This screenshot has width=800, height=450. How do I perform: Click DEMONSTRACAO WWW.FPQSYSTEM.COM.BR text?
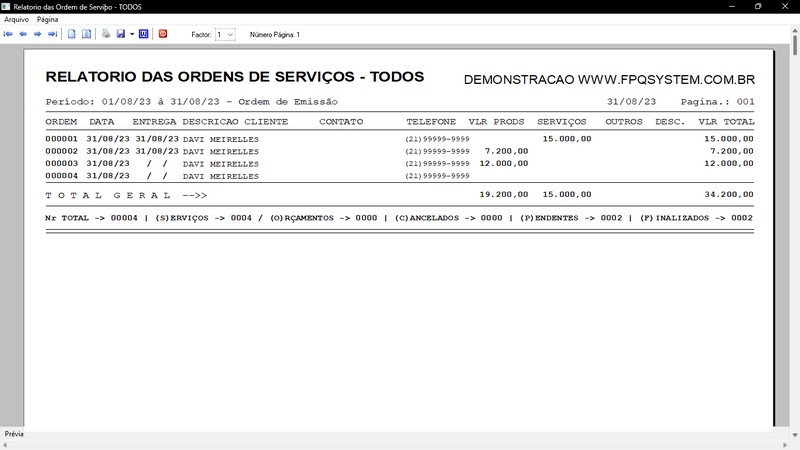tap(609, 80)
